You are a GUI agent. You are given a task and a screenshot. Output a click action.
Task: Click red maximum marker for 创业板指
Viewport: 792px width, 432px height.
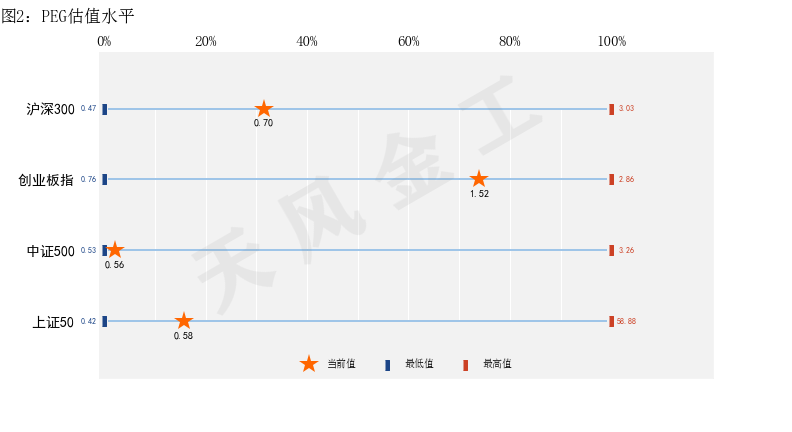click(612, 179)
